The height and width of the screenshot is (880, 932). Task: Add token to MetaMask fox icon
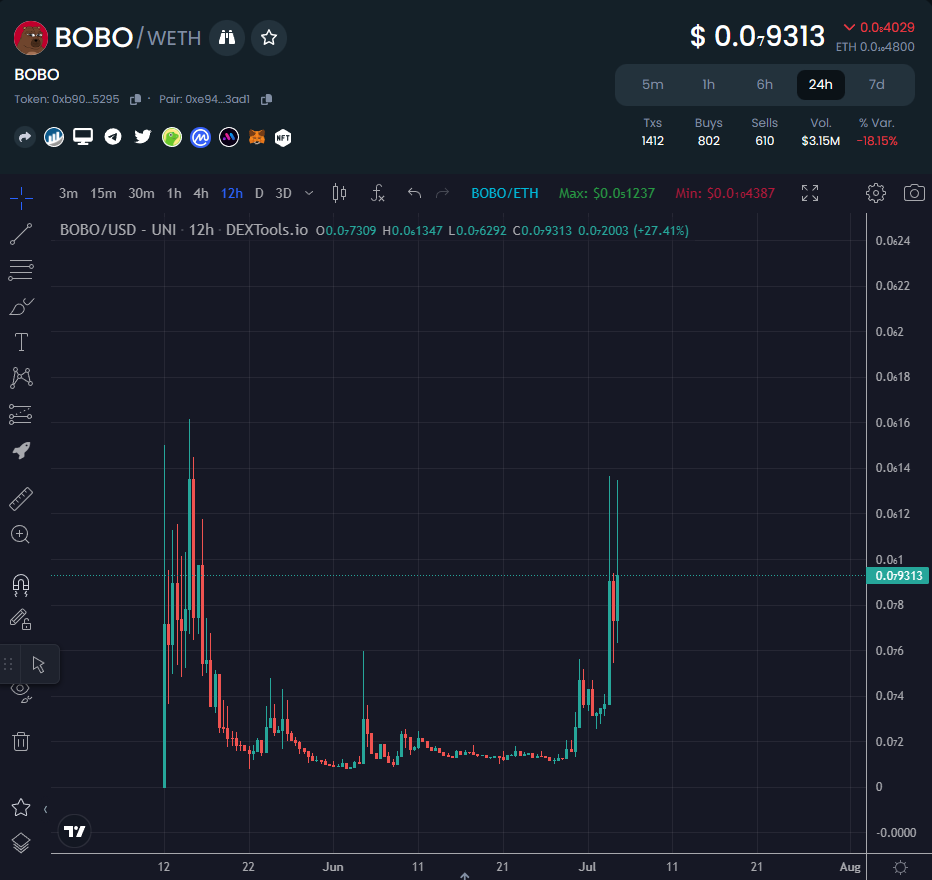click(x=257, y=138)
